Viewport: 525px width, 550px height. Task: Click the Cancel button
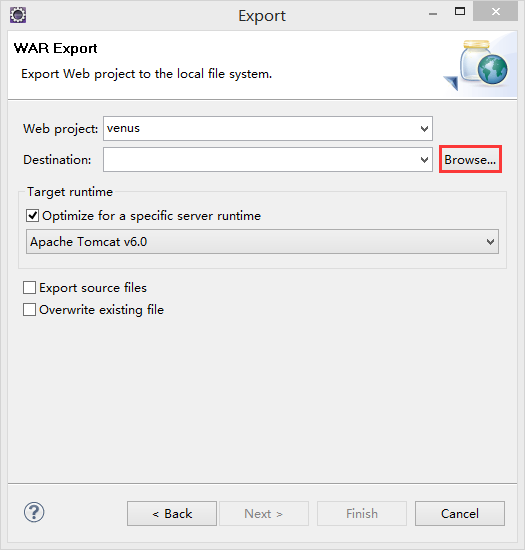(460, 514)
